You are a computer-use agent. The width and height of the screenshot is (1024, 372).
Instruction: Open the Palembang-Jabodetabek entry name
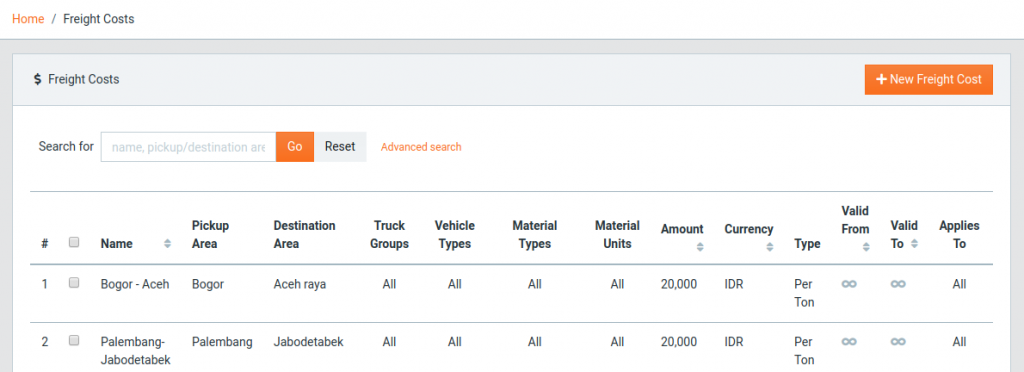tap(136, 350)
